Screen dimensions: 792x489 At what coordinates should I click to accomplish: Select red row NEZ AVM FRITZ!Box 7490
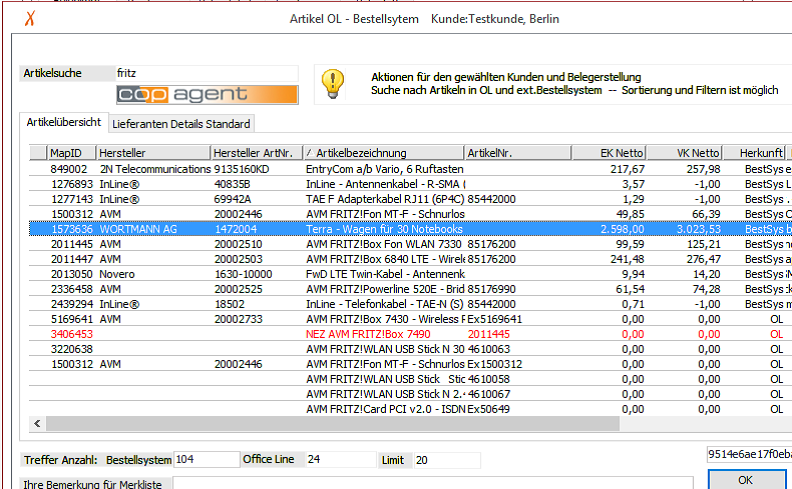tap(410, 334)
